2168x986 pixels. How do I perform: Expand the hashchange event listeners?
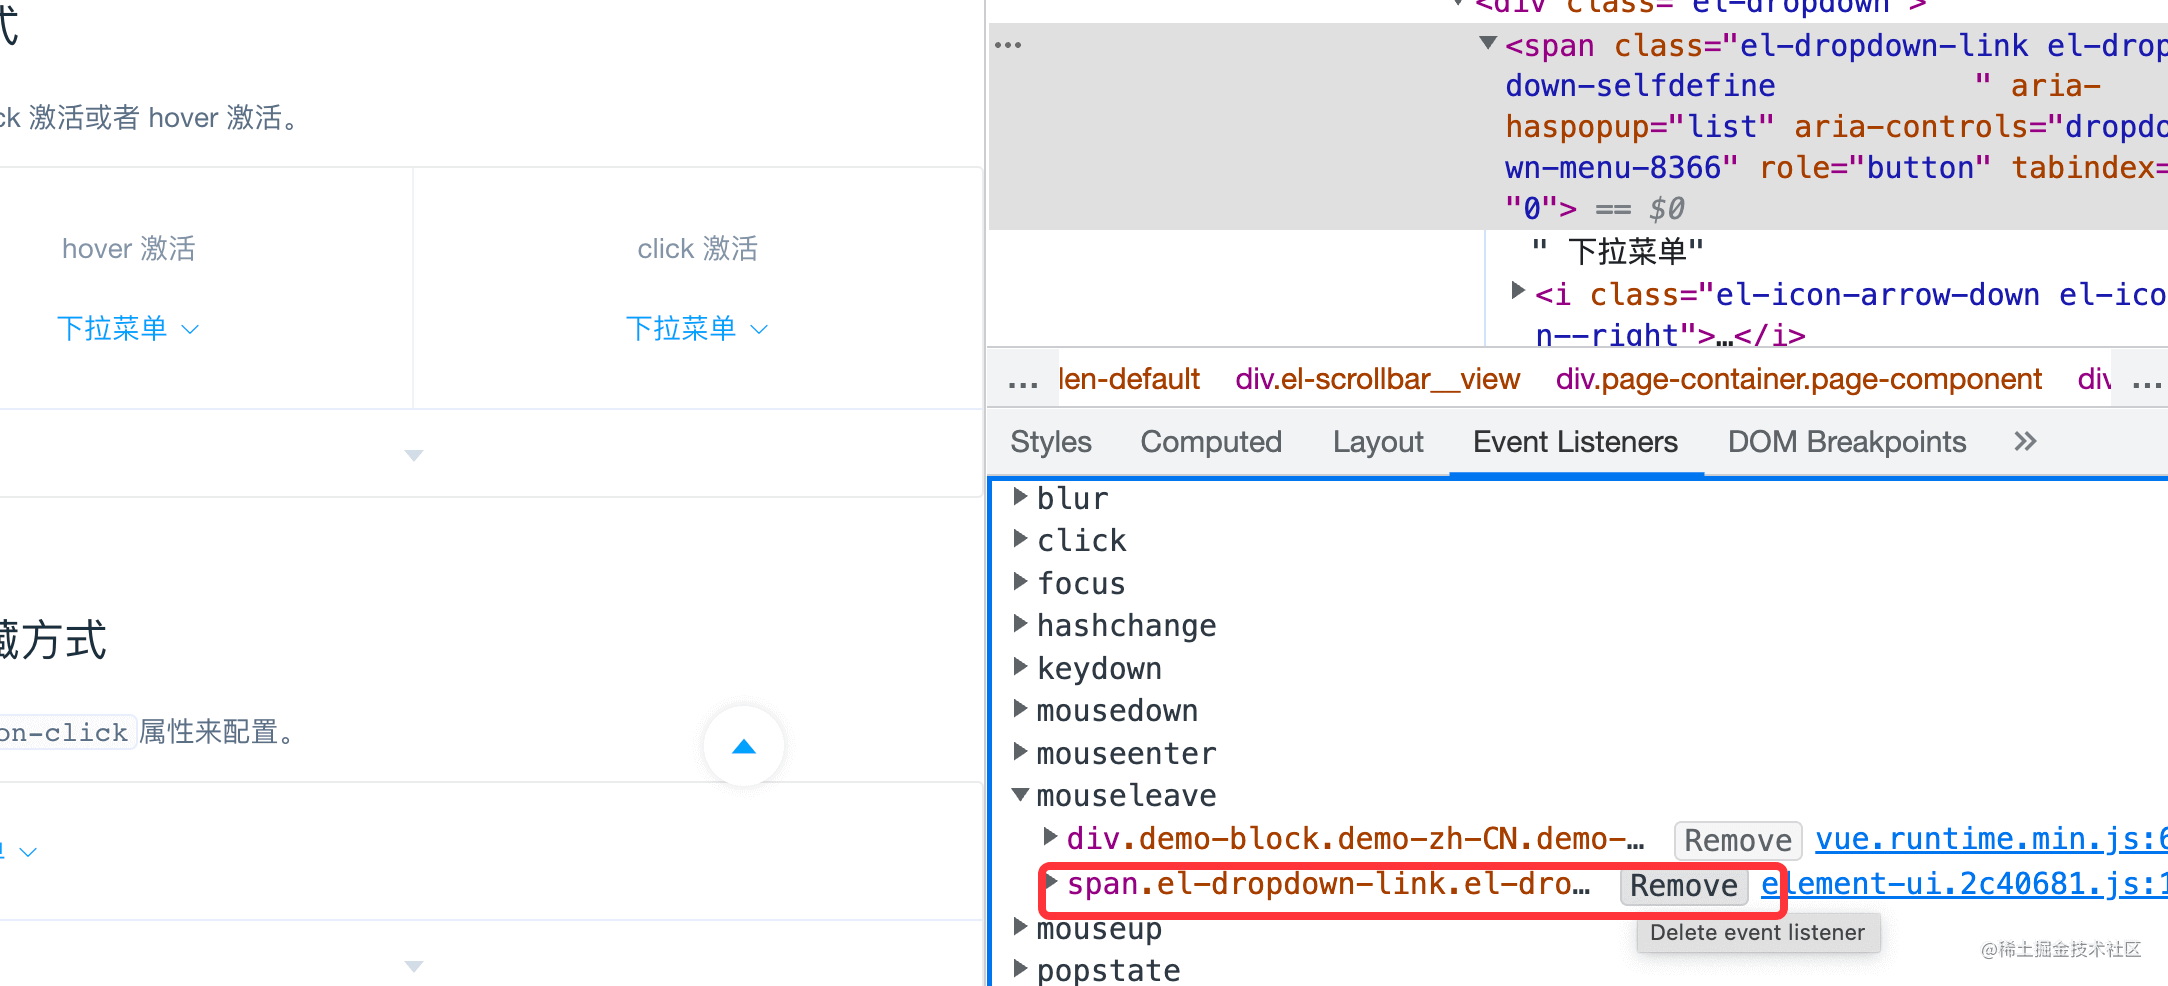1020,623
